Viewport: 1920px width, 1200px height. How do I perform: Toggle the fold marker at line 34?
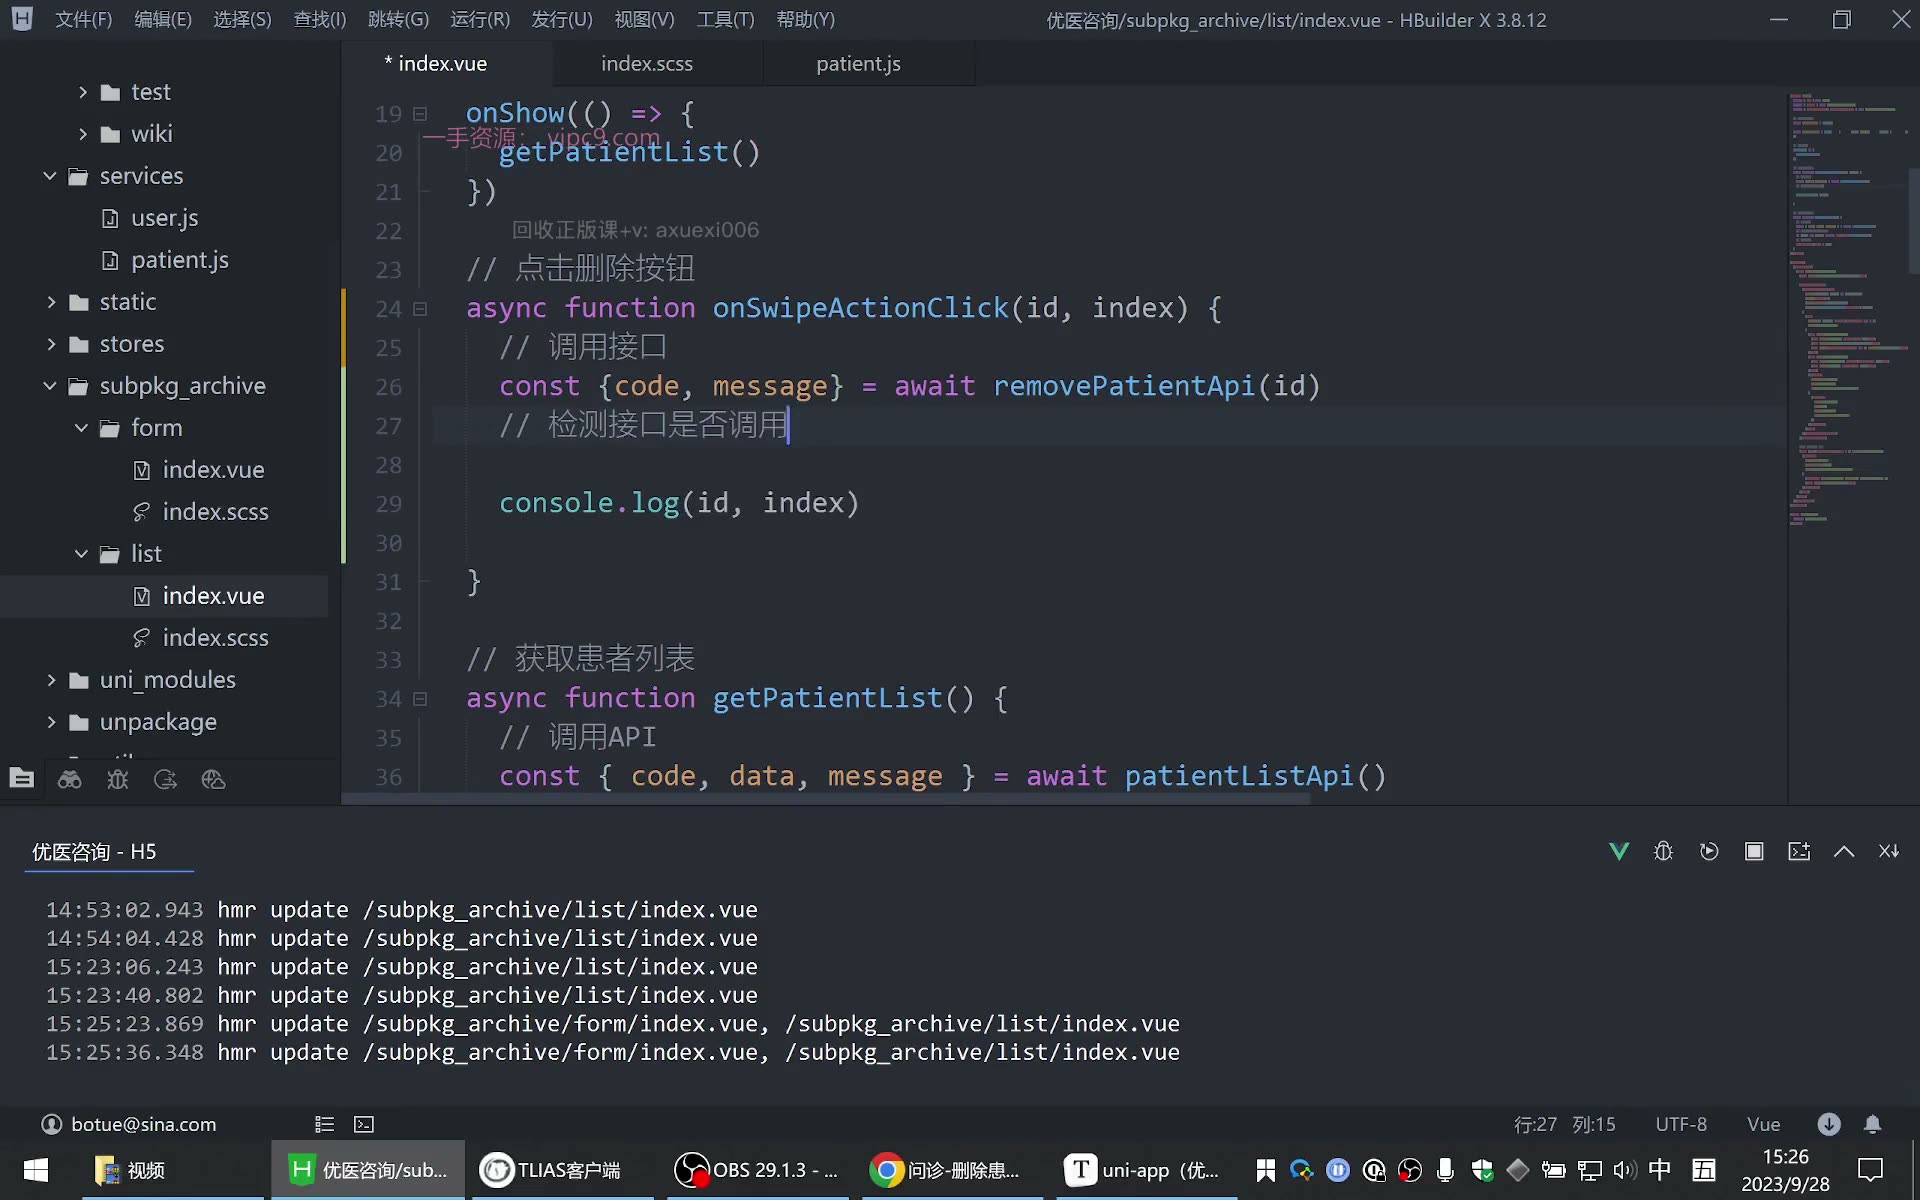point(421,699)
